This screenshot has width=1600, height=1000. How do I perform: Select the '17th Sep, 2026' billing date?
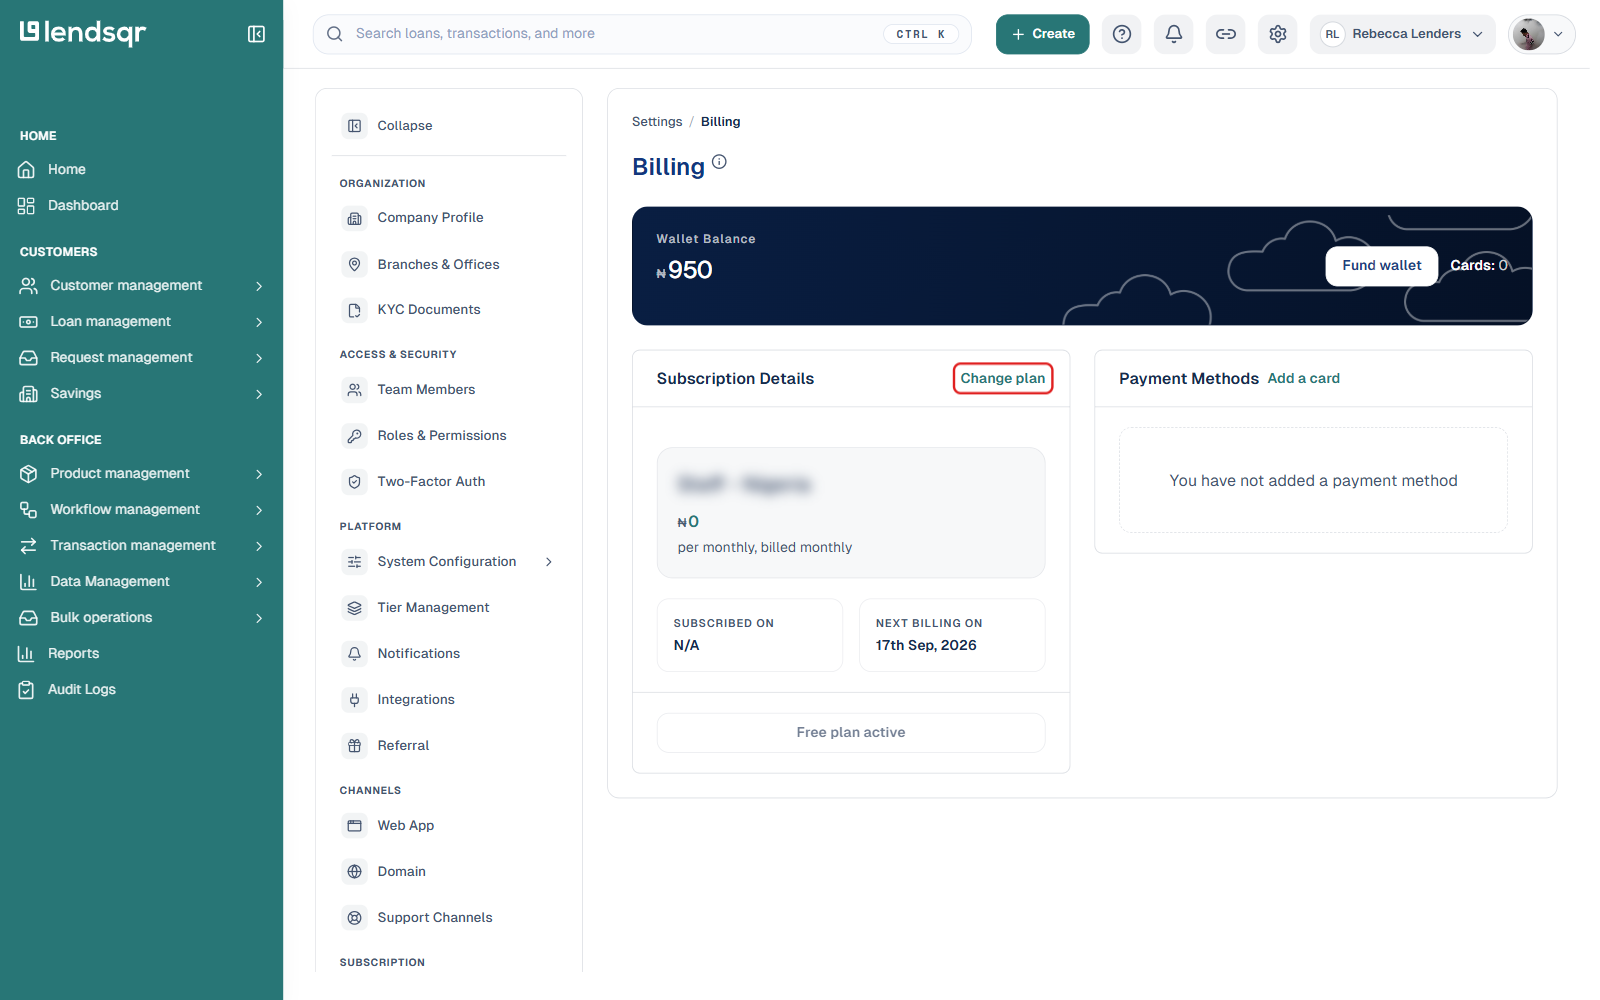pyautogui.click(x=926, y=645)
